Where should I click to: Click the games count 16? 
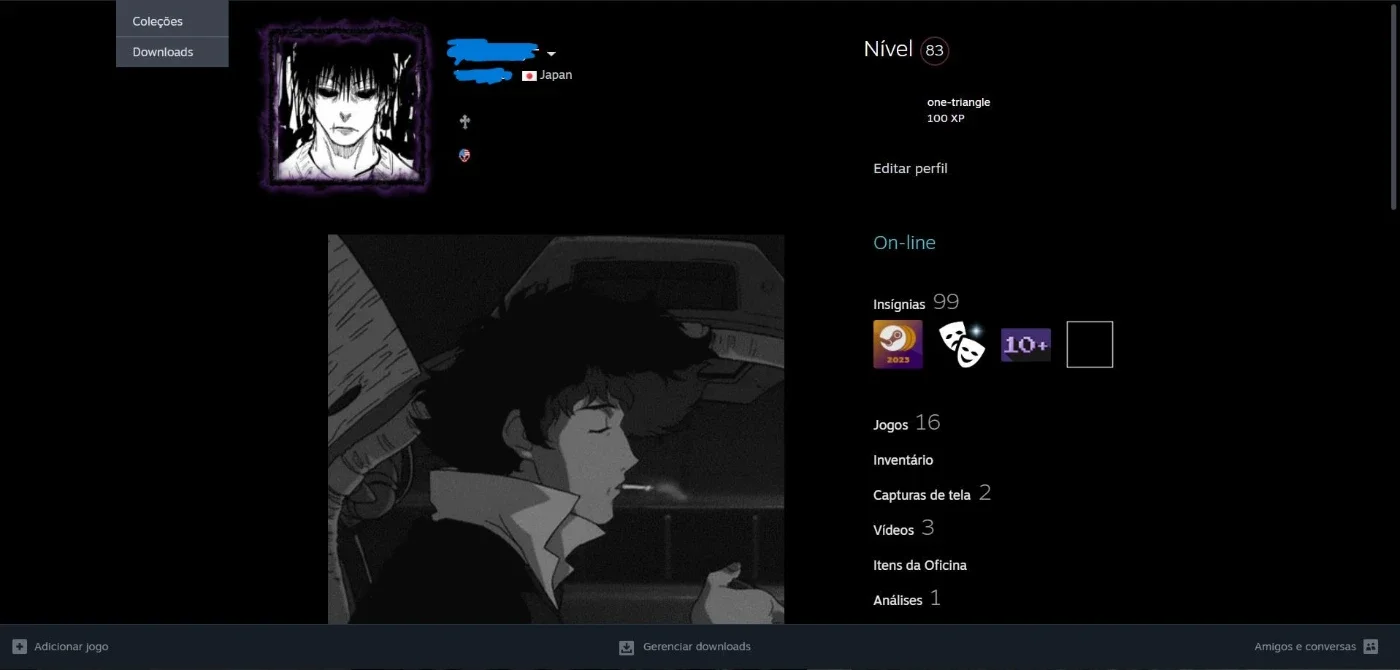click(928, 422)
